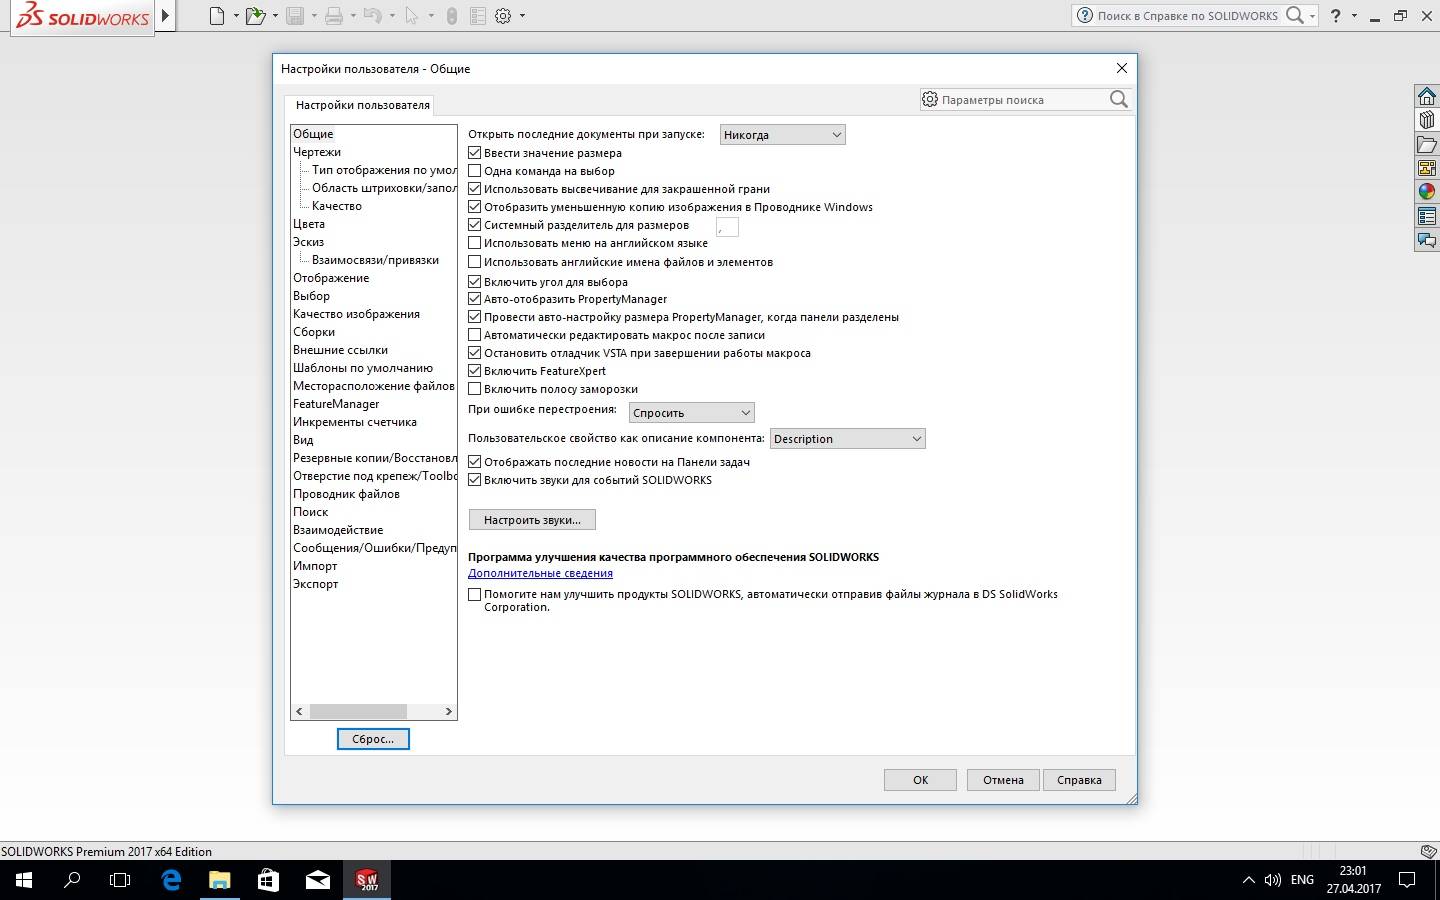Click the Select cursor tool icon
The width and height of the screenshot is (1440, 900).
411,16
